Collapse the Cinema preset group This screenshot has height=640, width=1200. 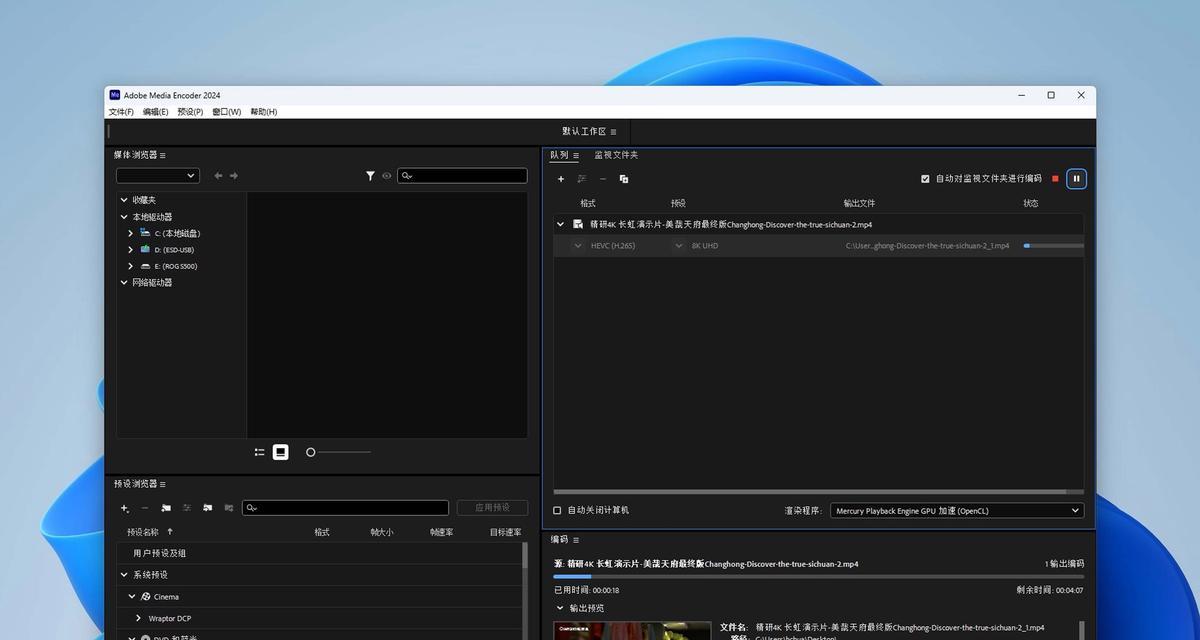click(132, 597)
